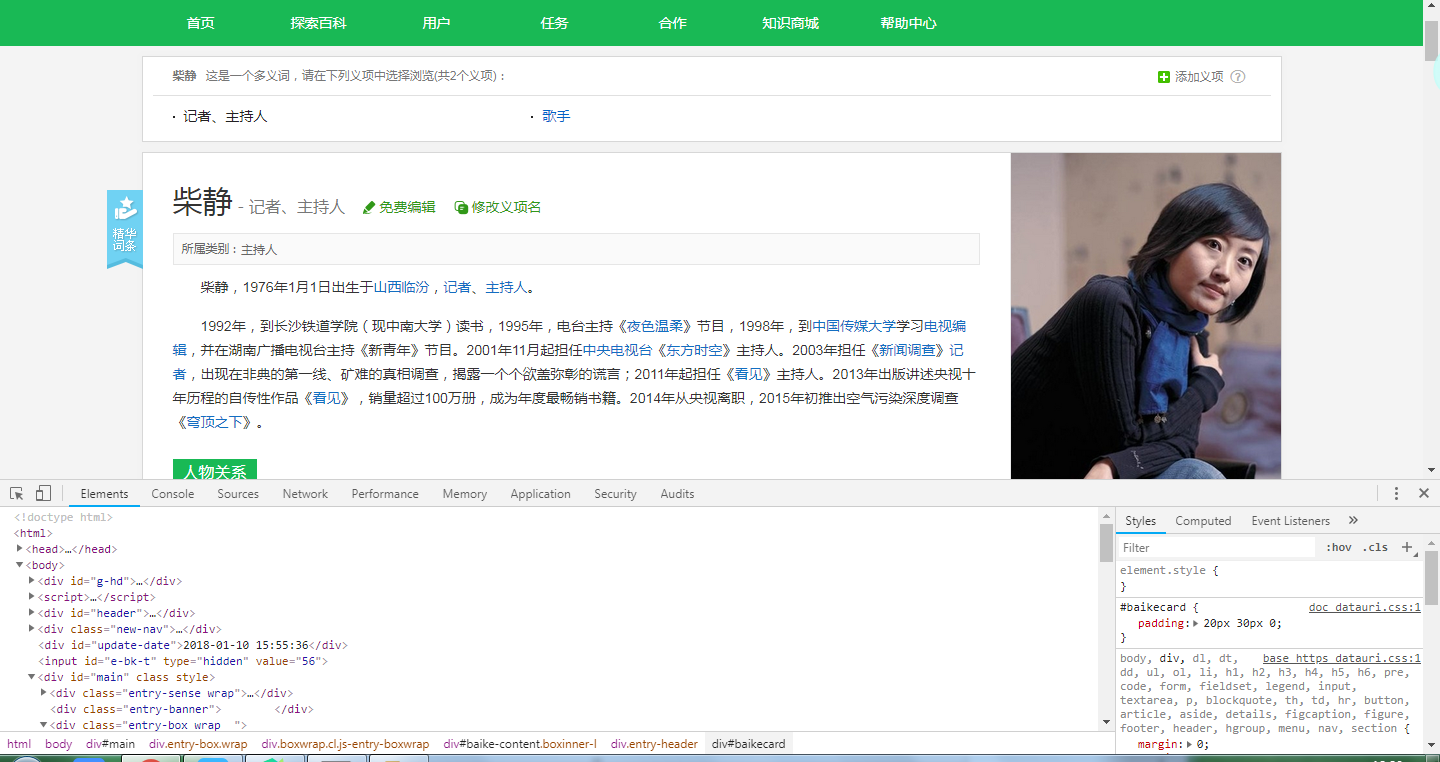Activate the inspect element picker icon

17,494
